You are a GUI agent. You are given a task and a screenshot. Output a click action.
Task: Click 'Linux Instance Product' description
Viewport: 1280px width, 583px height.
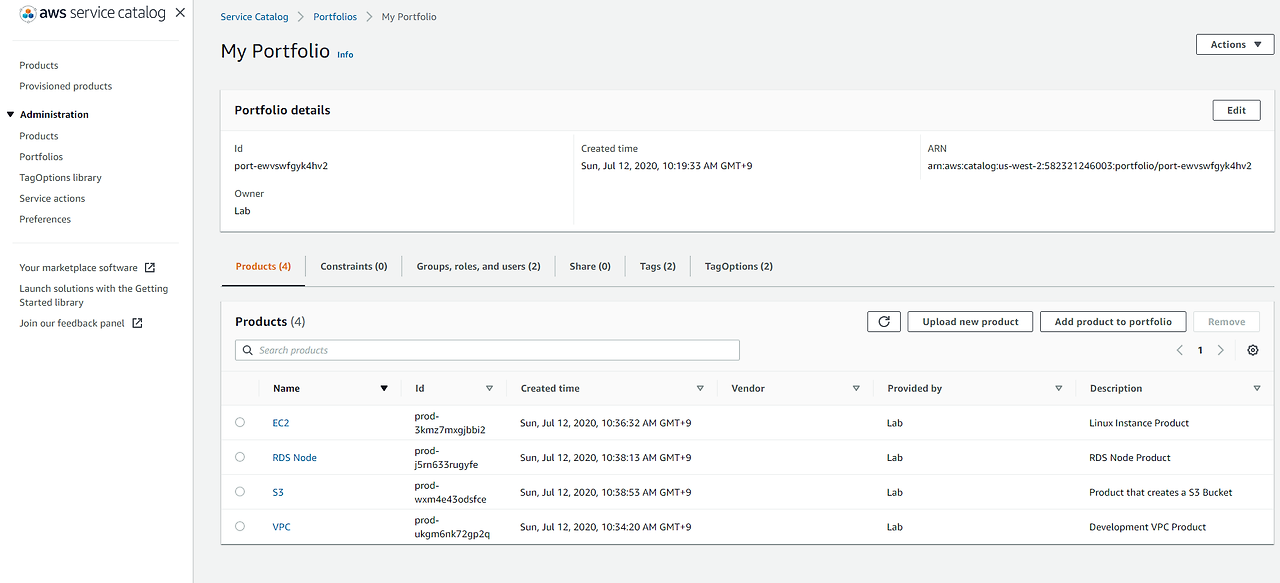coord(1139,423)
